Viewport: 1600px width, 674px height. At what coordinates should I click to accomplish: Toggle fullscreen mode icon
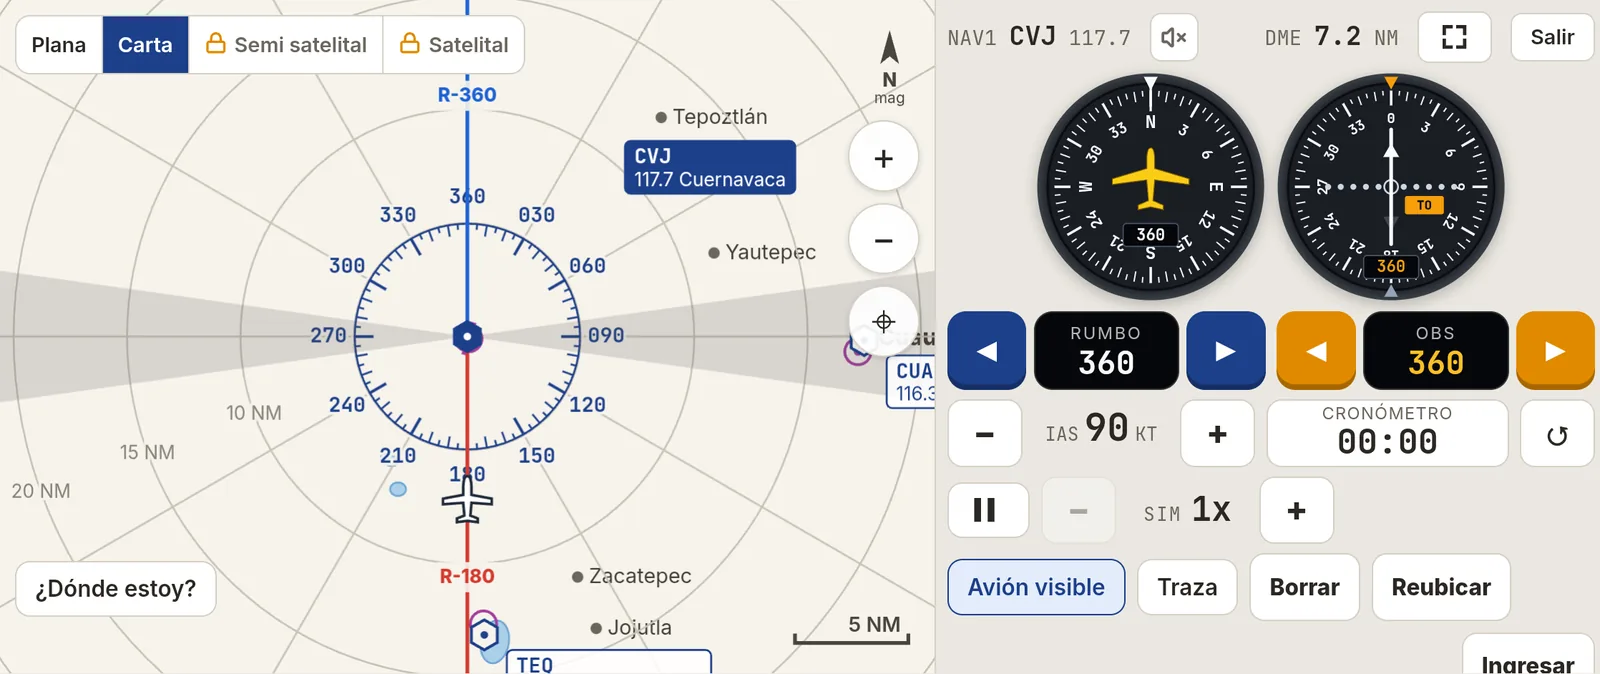click(1454, 38)
